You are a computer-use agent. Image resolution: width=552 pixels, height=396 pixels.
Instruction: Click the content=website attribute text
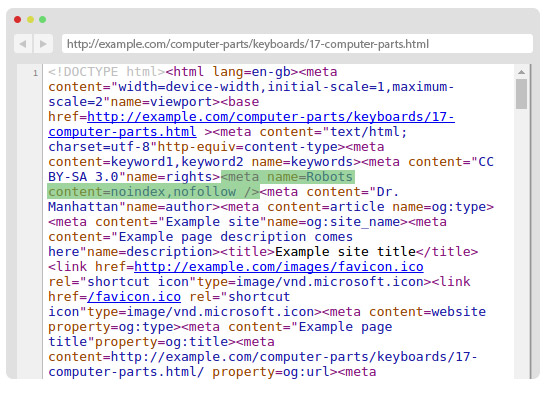(427, 312)
